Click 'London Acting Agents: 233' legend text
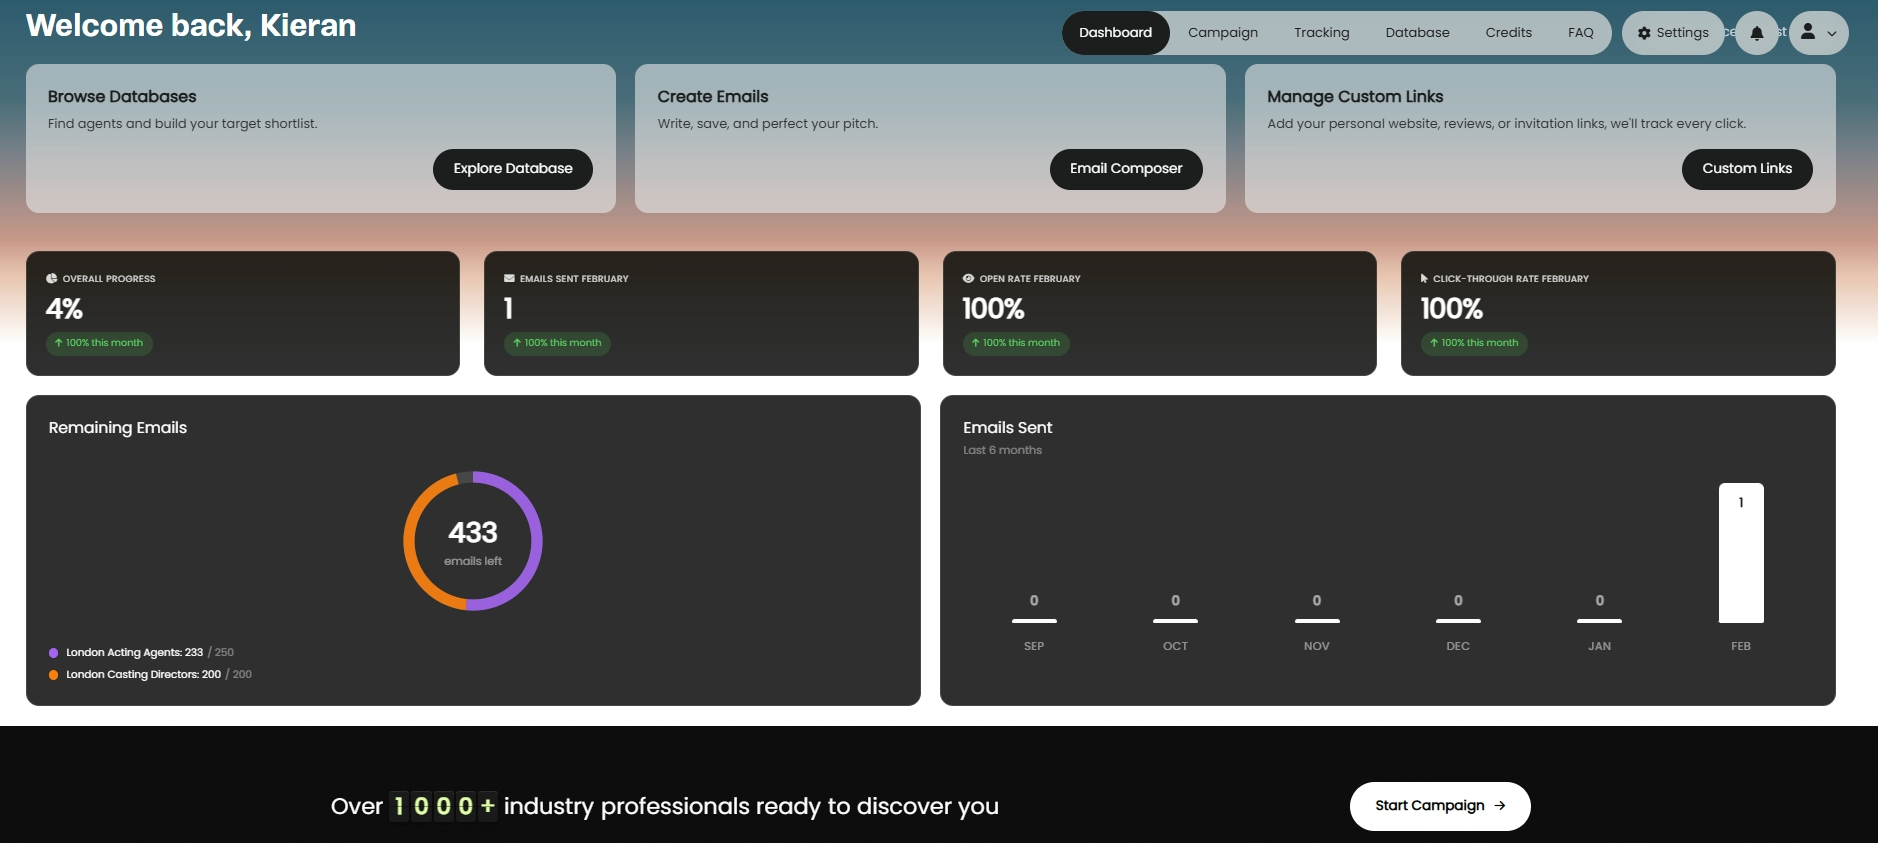Viewport: 1878px width, 843px height. click(x=134, y=653)
